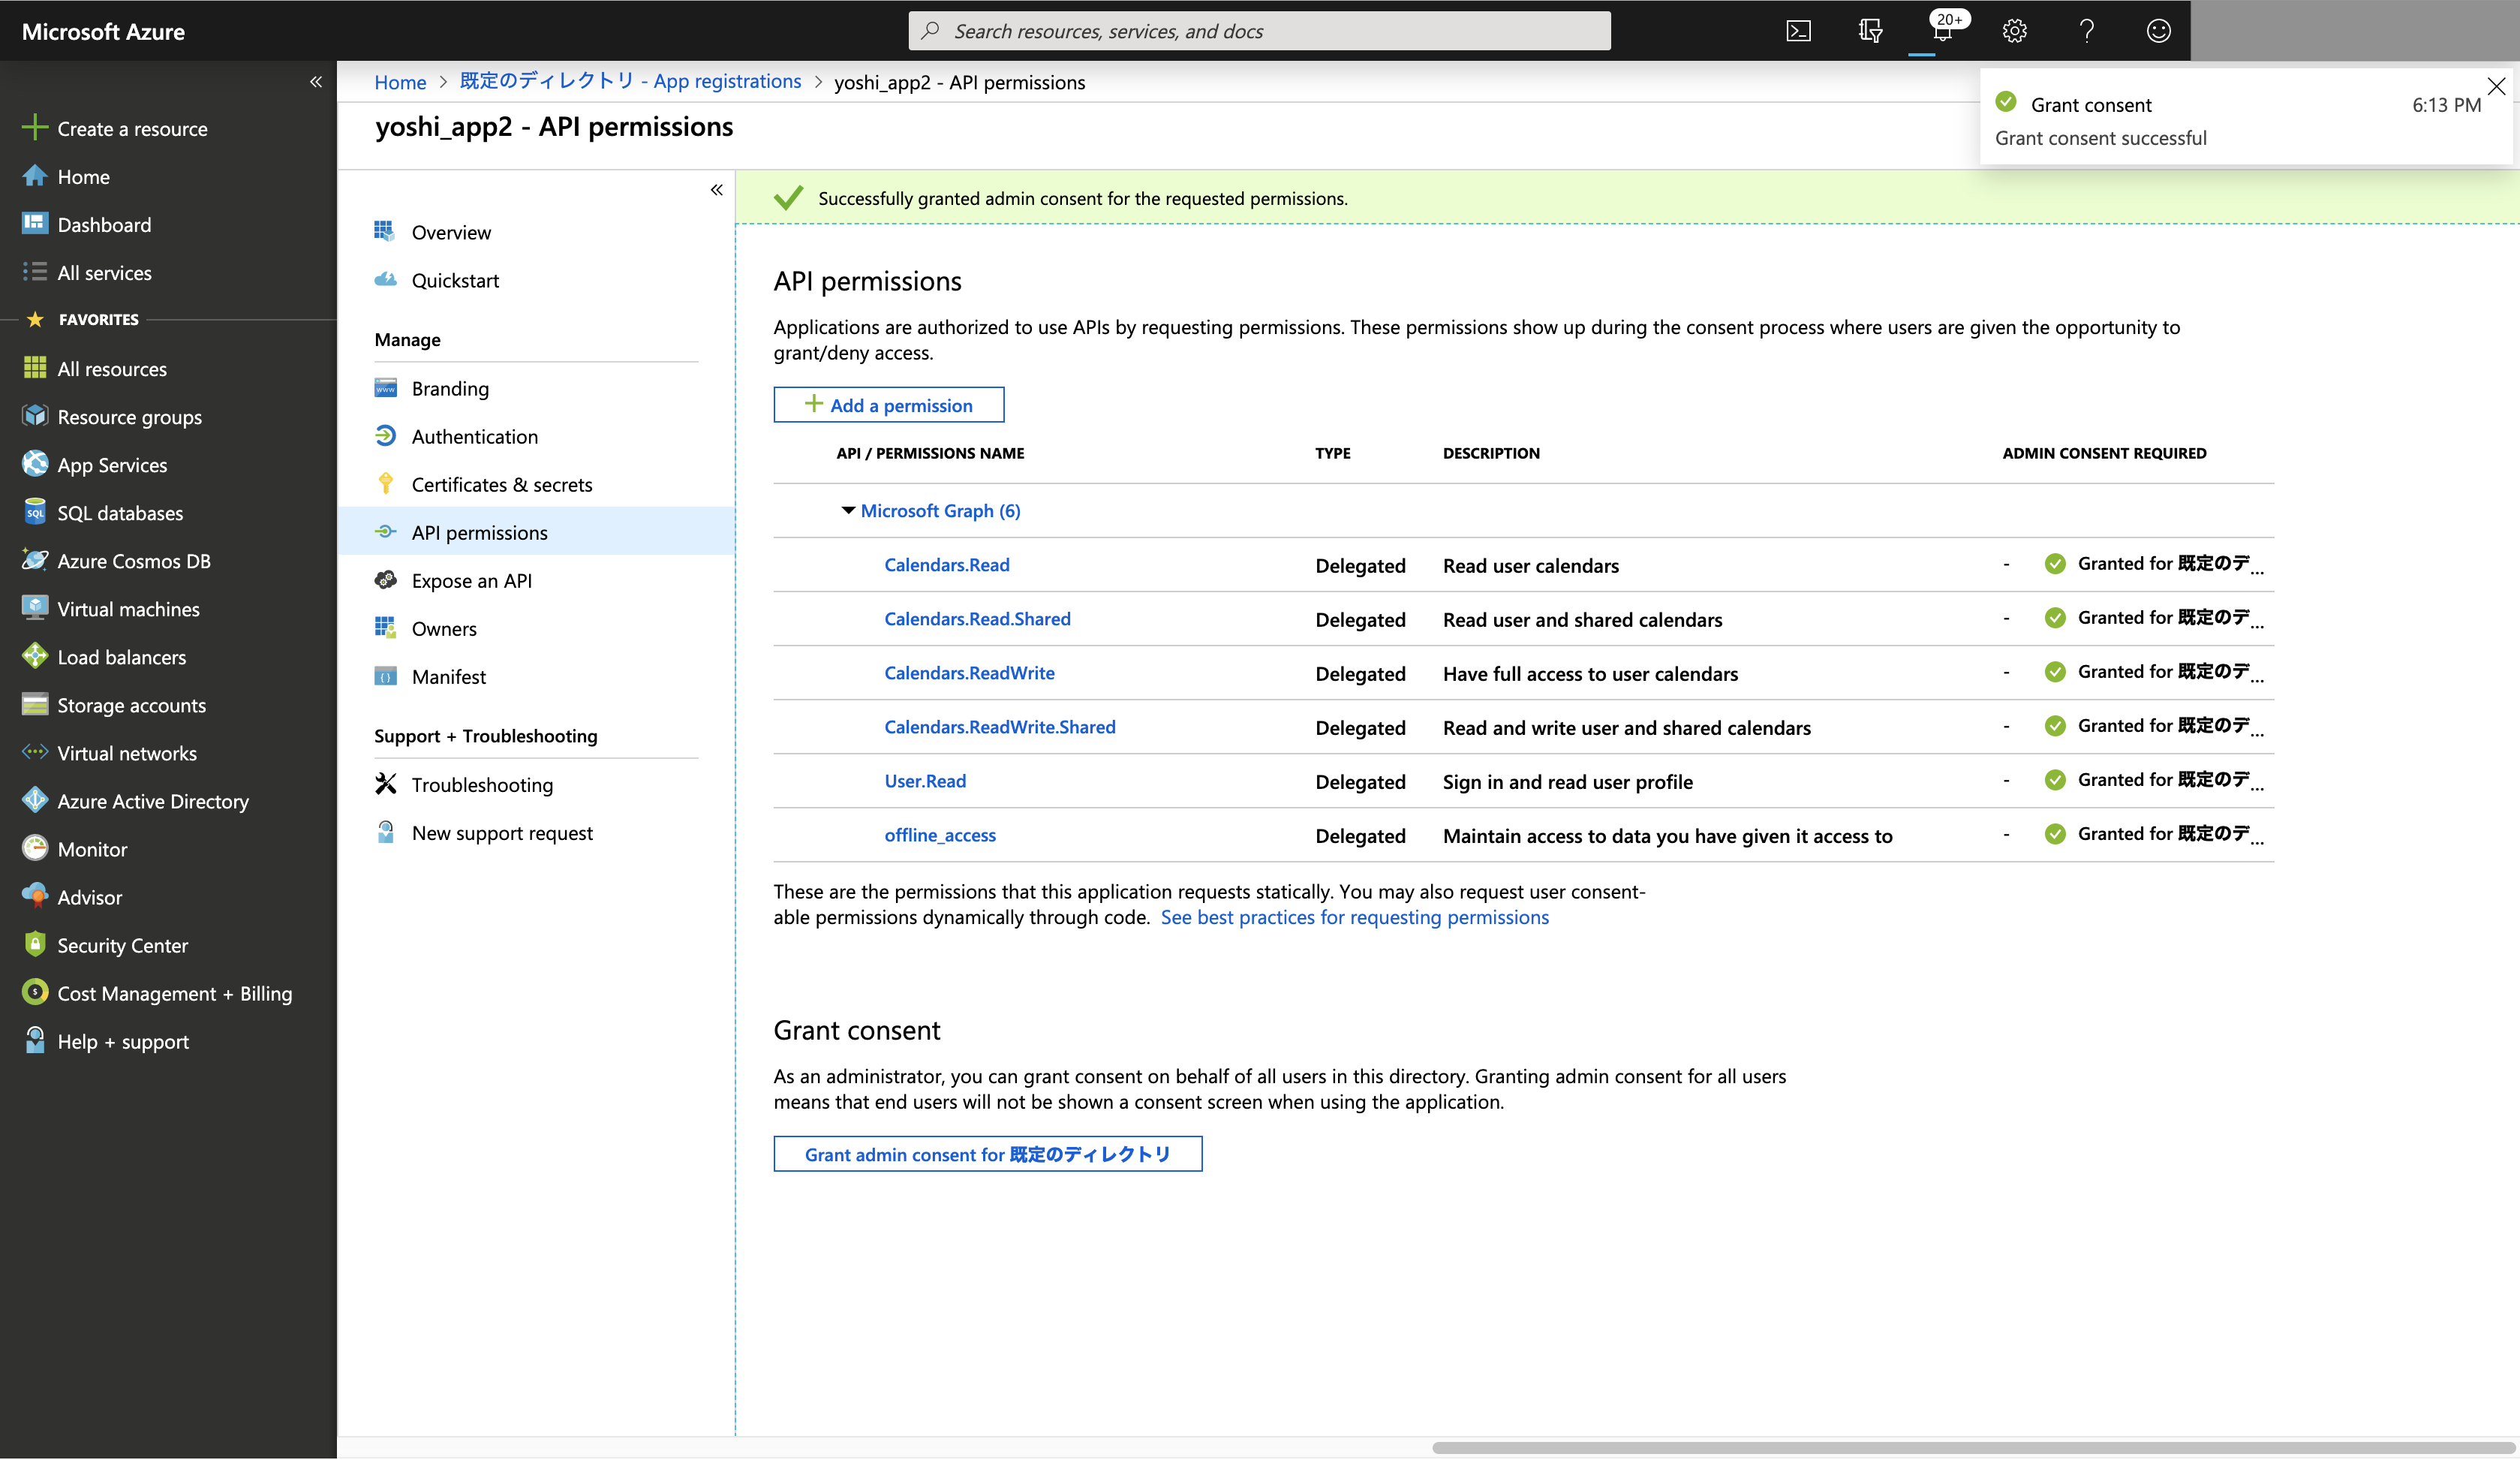Image resolution: width=2520 pixels, height=1460 pixels.
Task: Click the search resources input field
Action: pos(1259,31)
